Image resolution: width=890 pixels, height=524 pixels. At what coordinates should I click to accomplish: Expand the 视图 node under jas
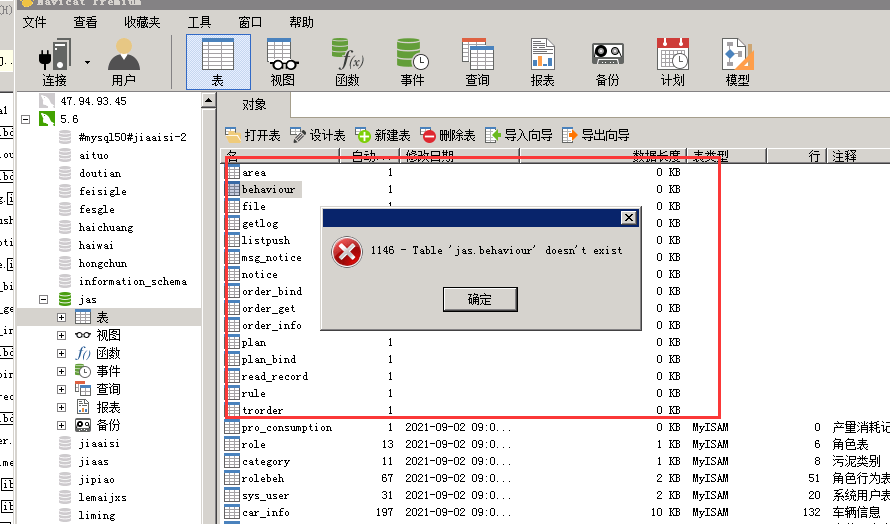(x=62, y=335)
